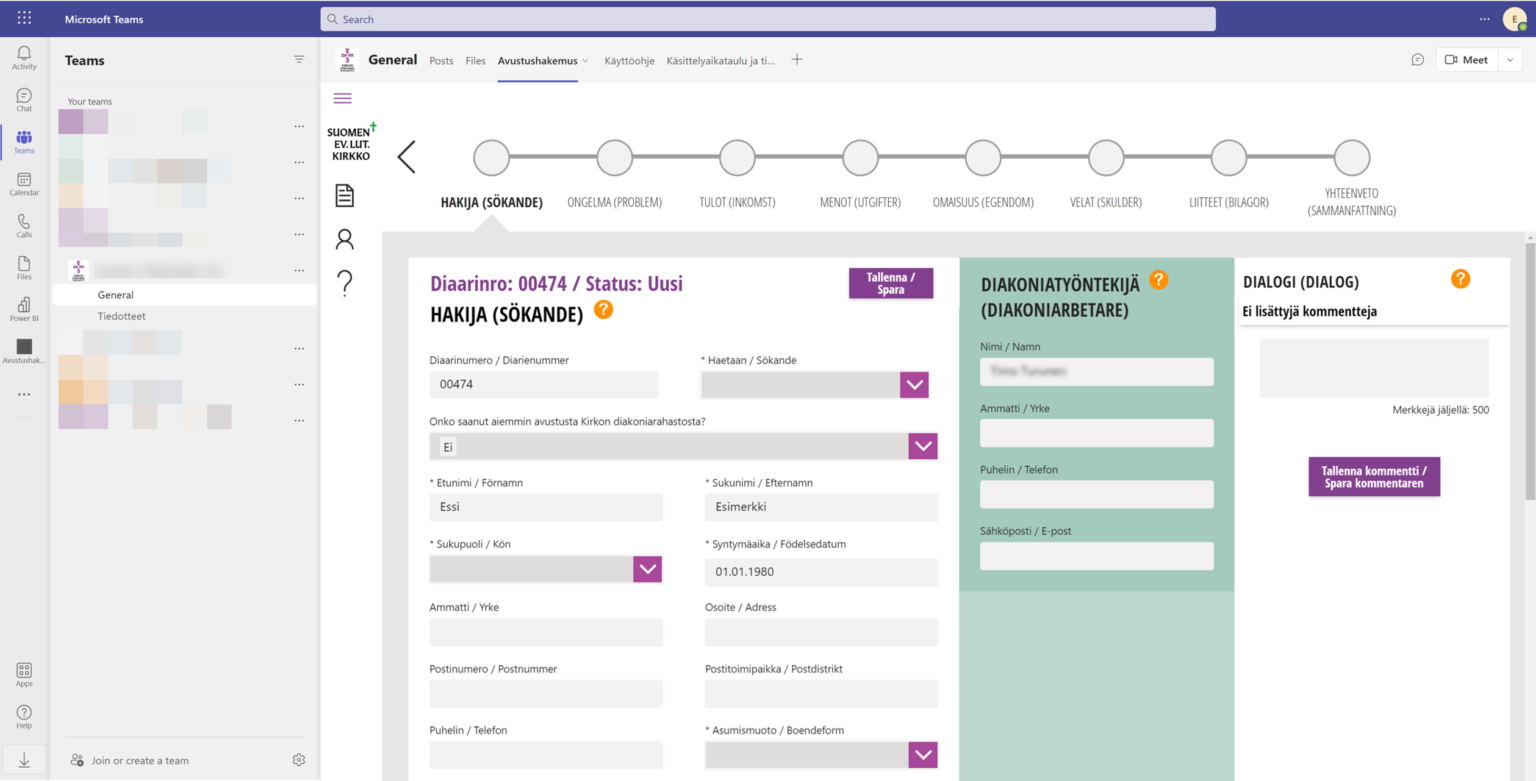The image size is (1536, 781).
Task: Open the Activity feed in Teams rail
Action: coord(24,58)
